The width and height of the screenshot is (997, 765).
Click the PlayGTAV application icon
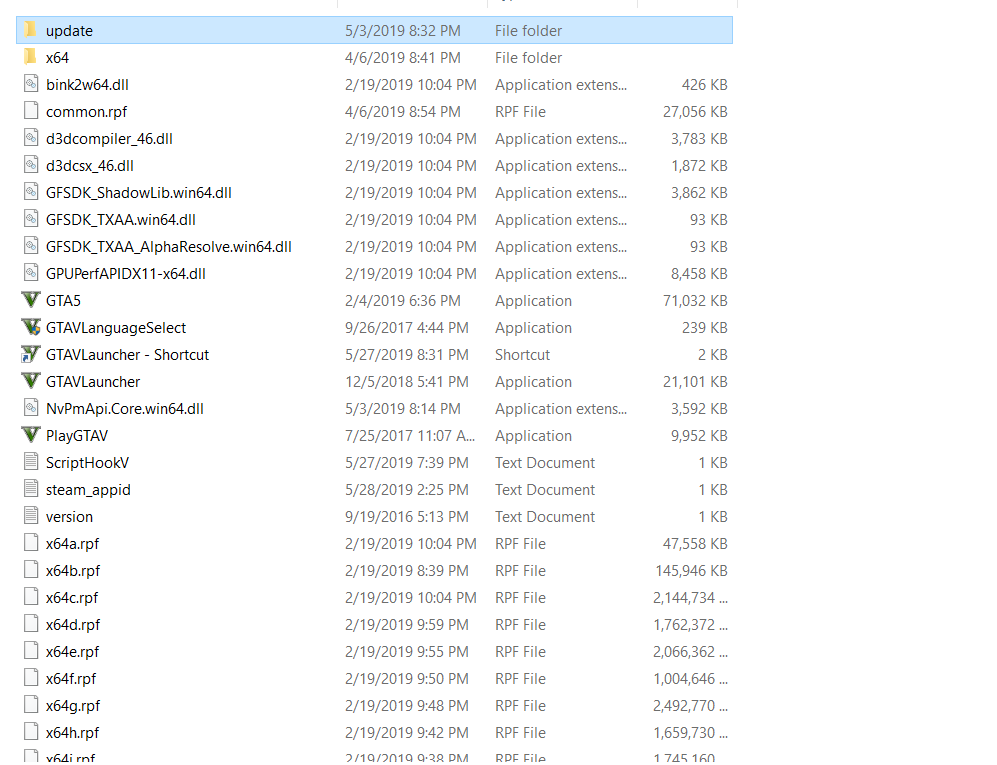(x=31, y=436)
